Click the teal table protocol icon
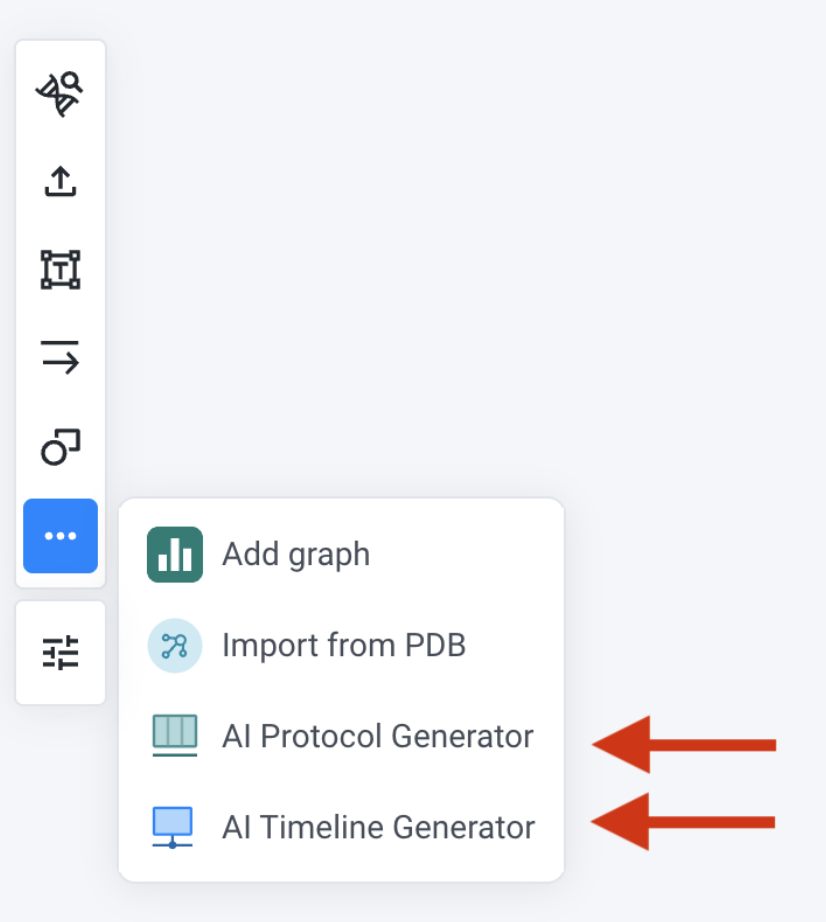The image size is (826, 922). coord(175,735)
